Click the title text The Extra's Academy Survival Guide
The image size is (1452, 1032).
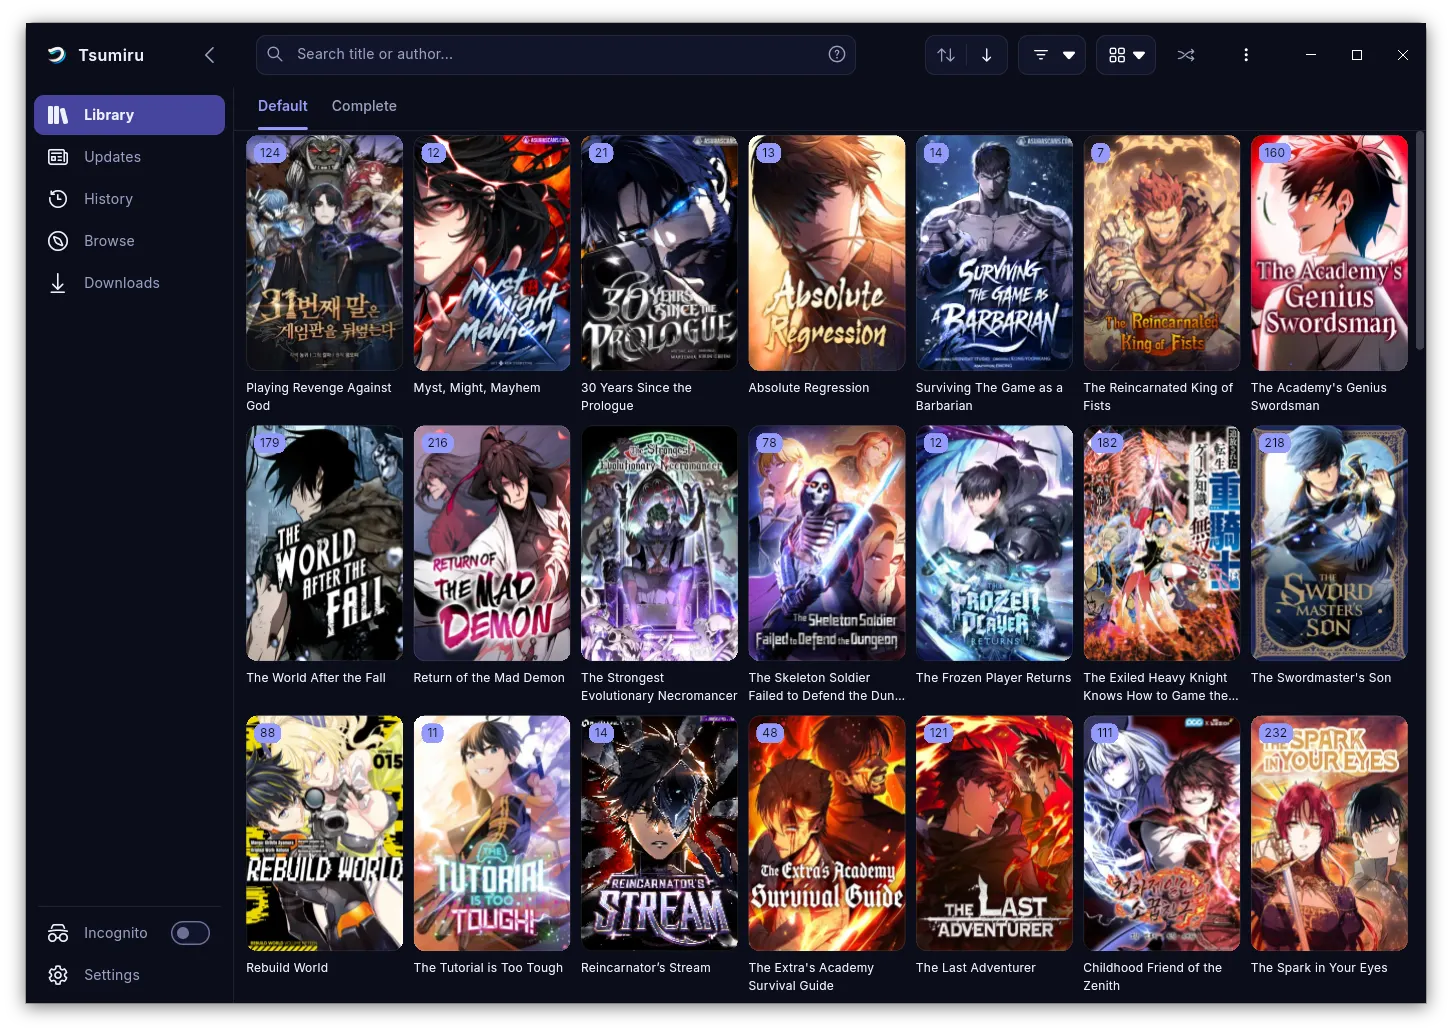[x=811, y=977]
